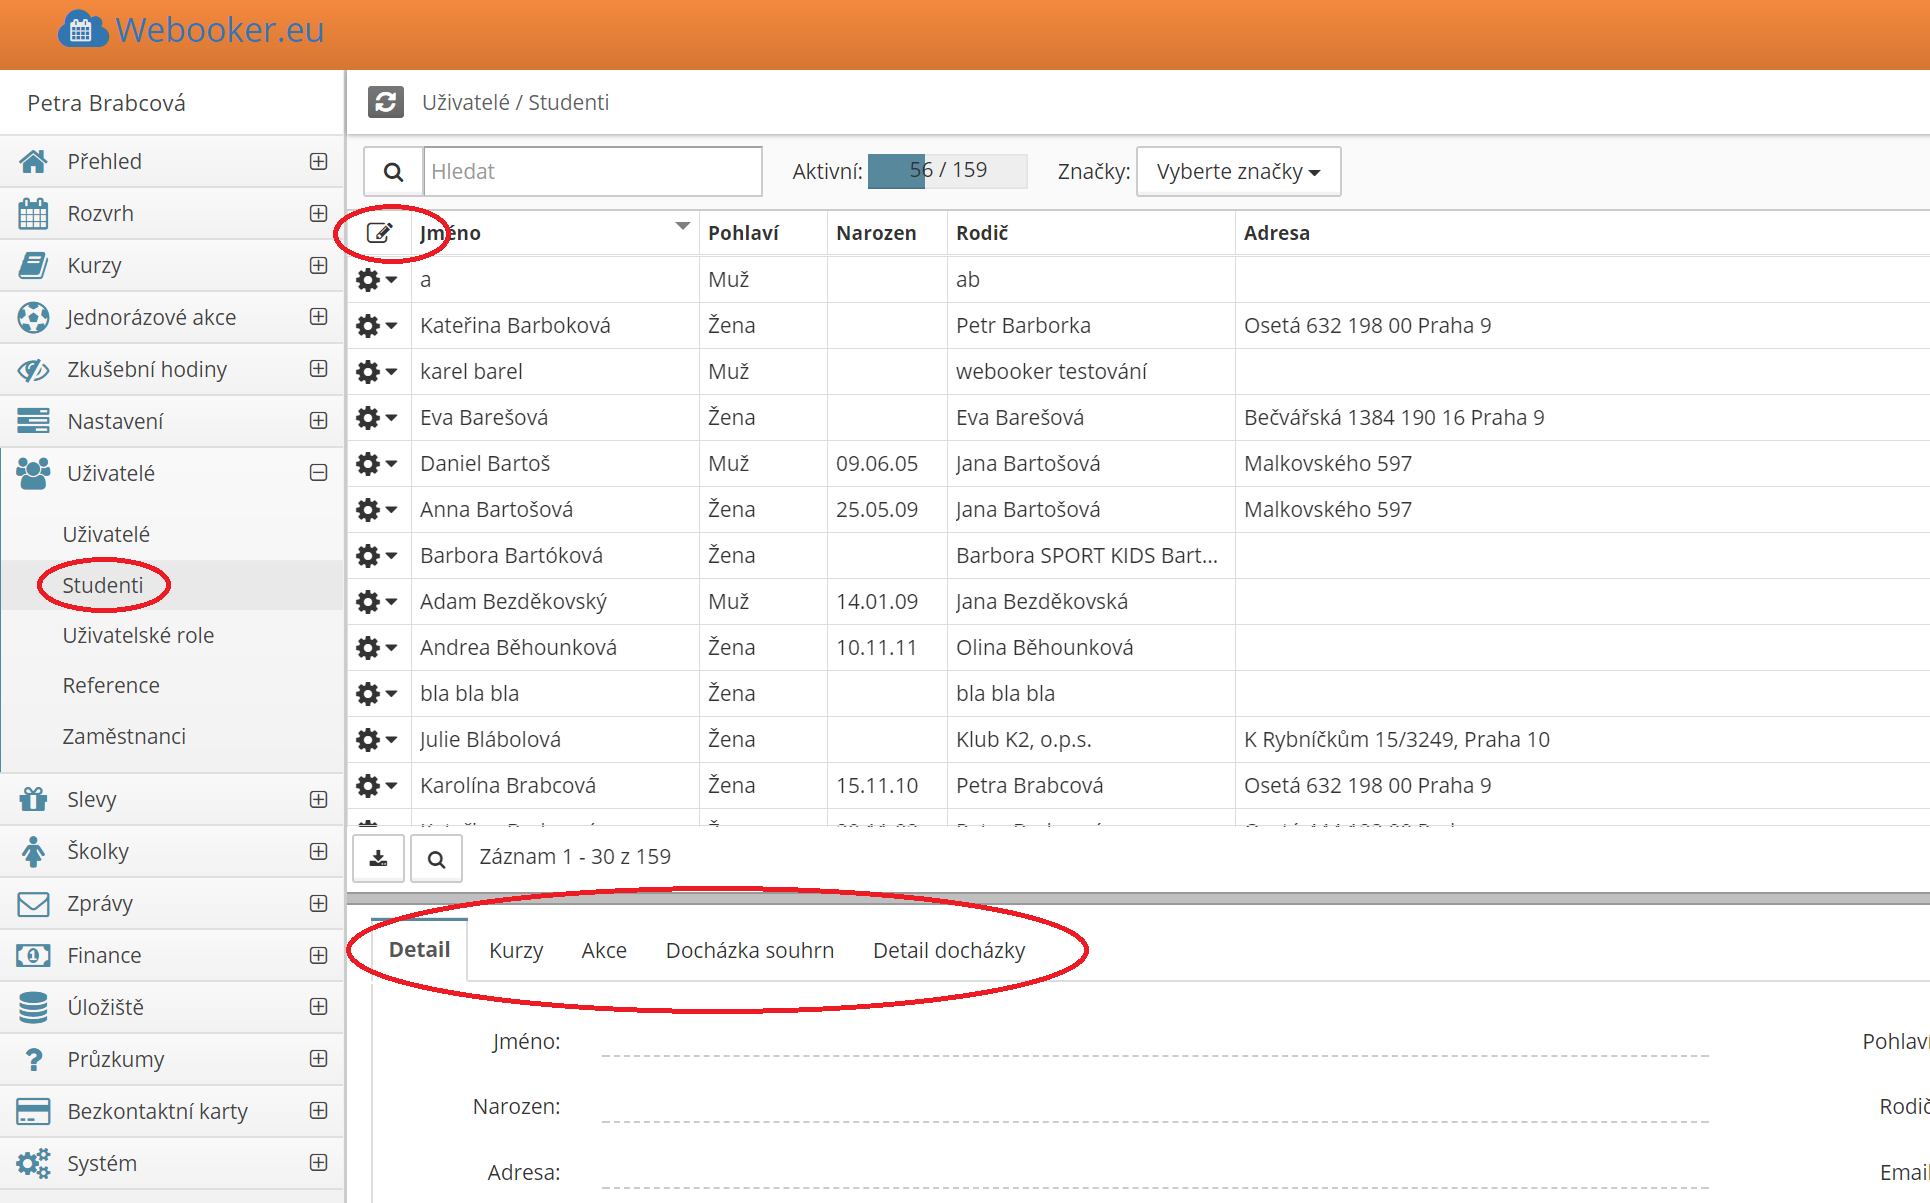Open the Vyberte značky dropdown
Viewport: 1930px width, 1203px height.
[x=1238, y=172]
